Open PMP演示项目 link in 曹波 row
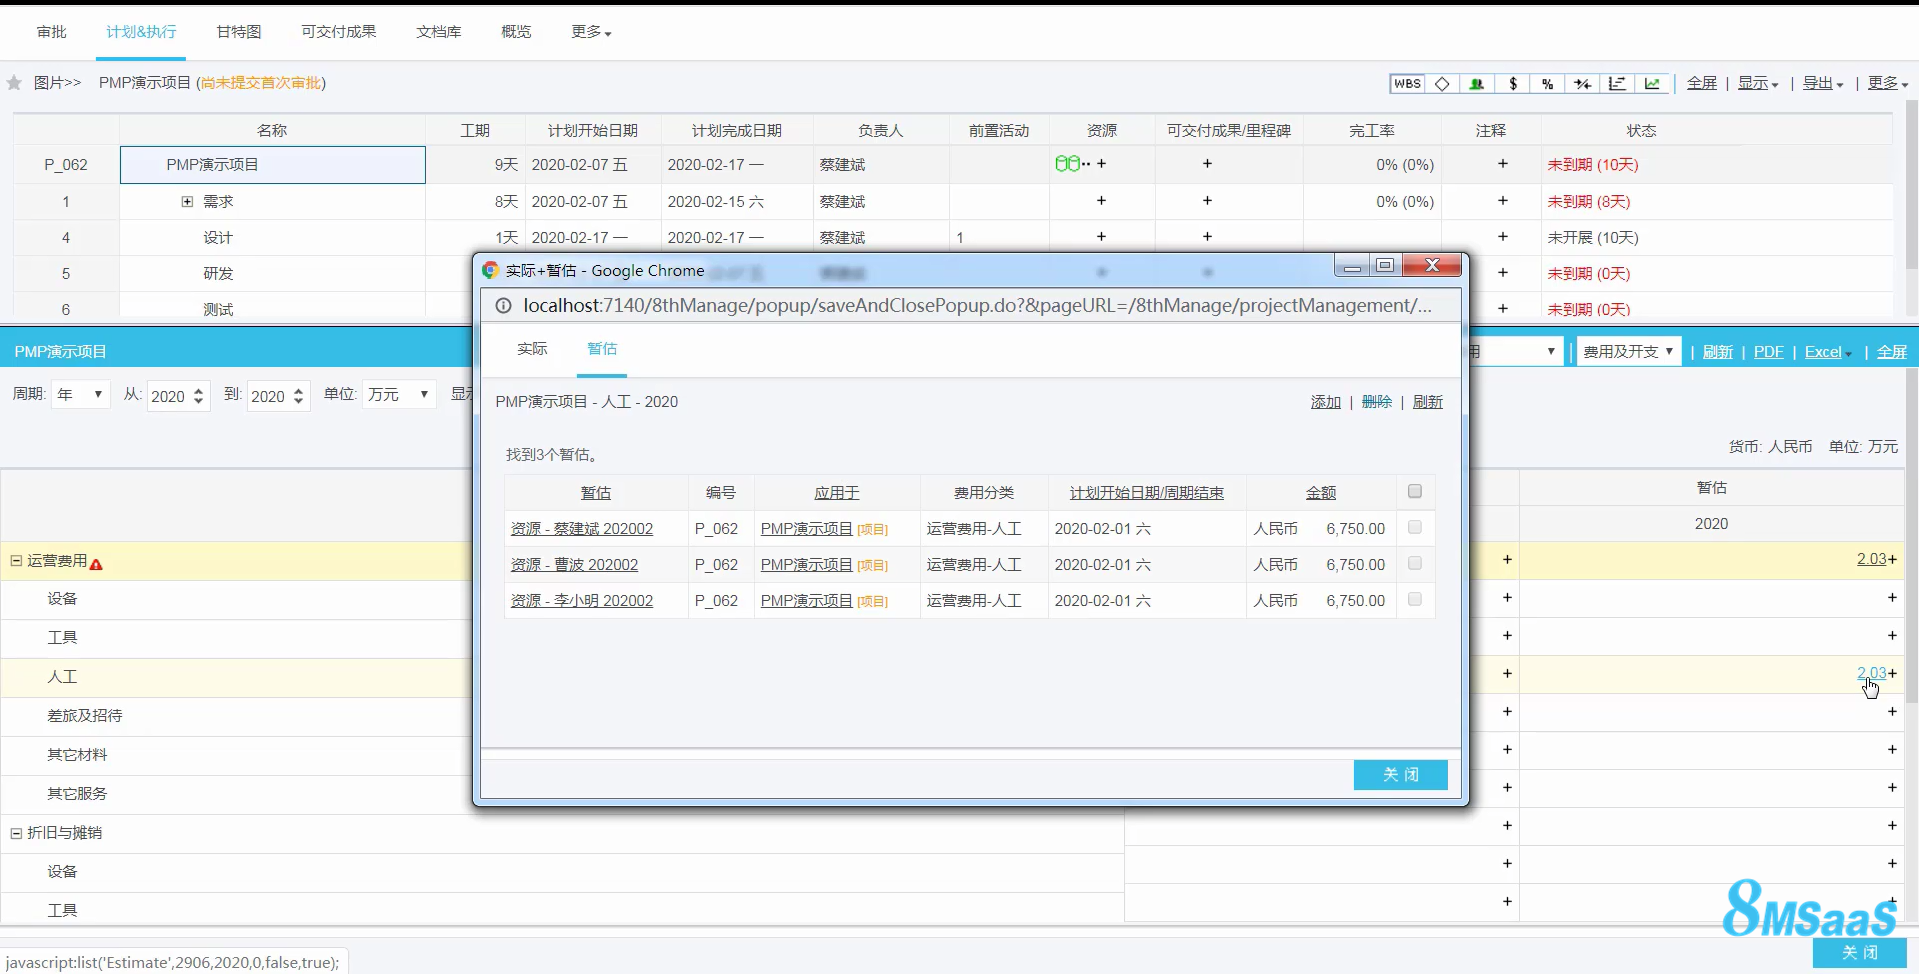 coord(806,565)
